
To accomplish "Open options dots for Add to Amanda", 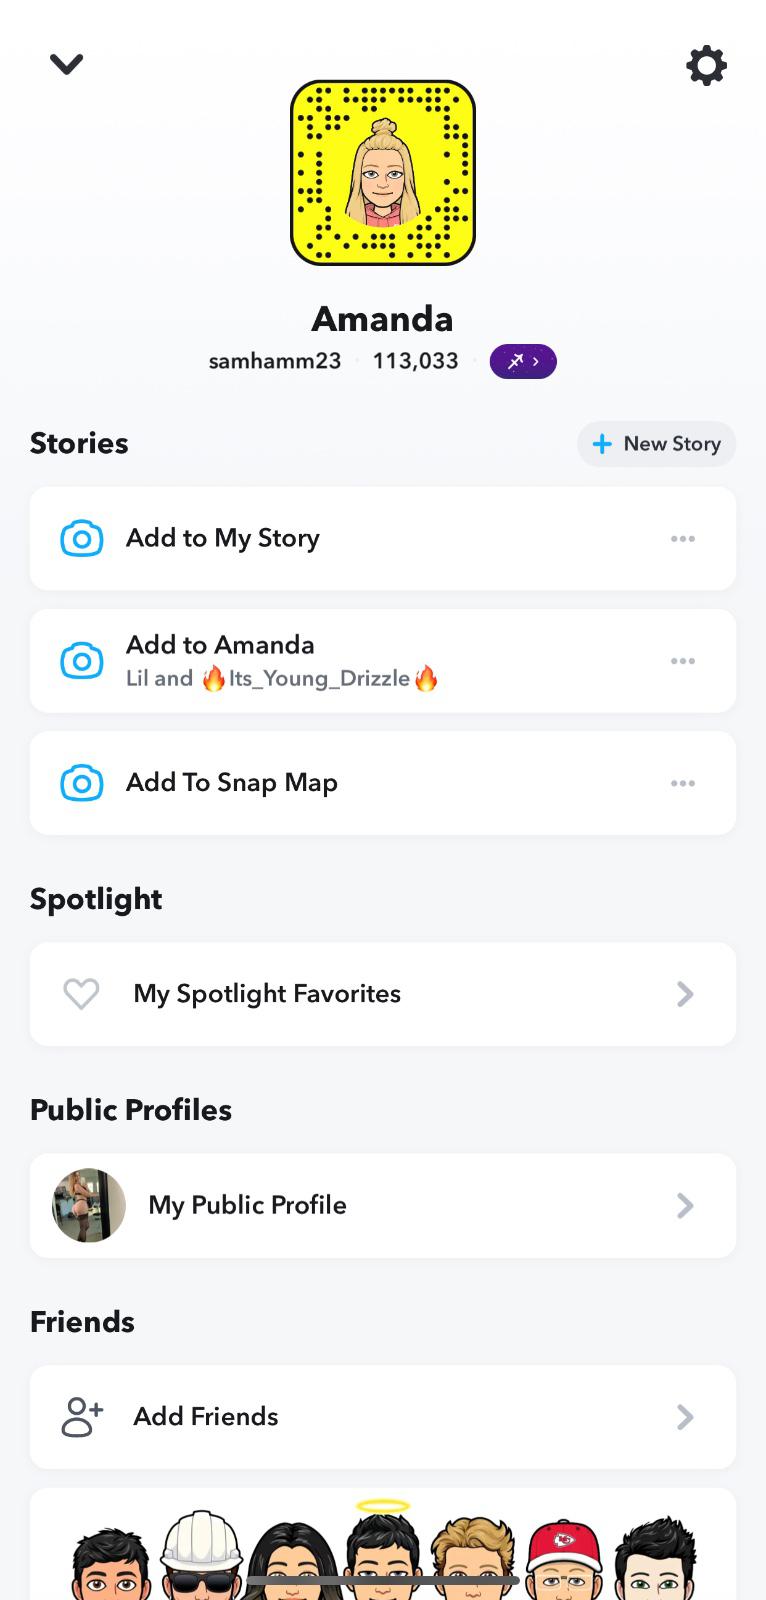I will (x=683, y=661).
